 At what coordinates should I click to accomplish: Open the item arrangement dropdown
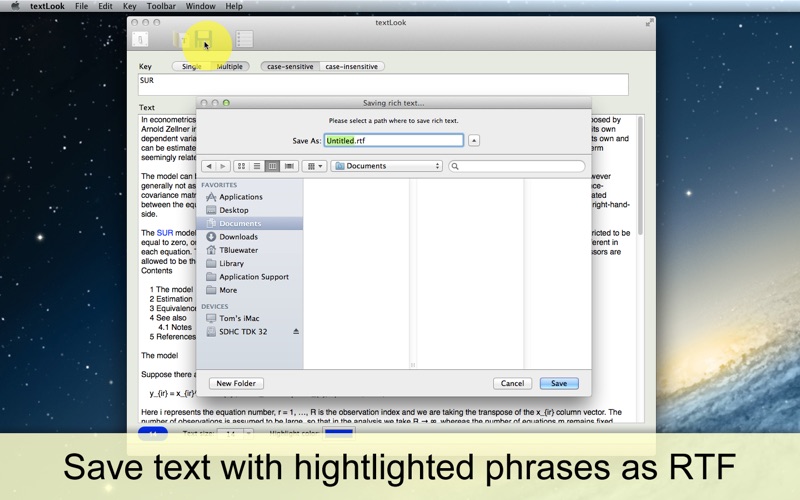[x=314, y=166]
